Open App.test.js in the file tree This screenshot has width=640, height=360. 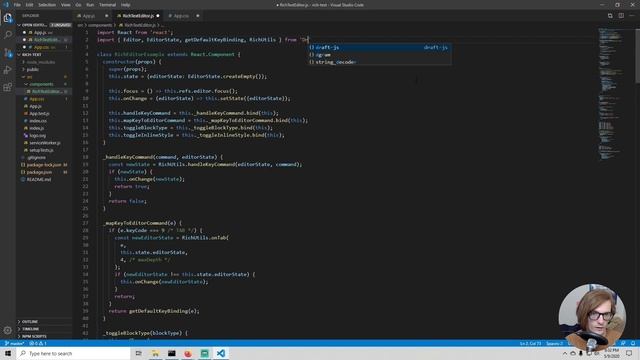coord(44,113)
